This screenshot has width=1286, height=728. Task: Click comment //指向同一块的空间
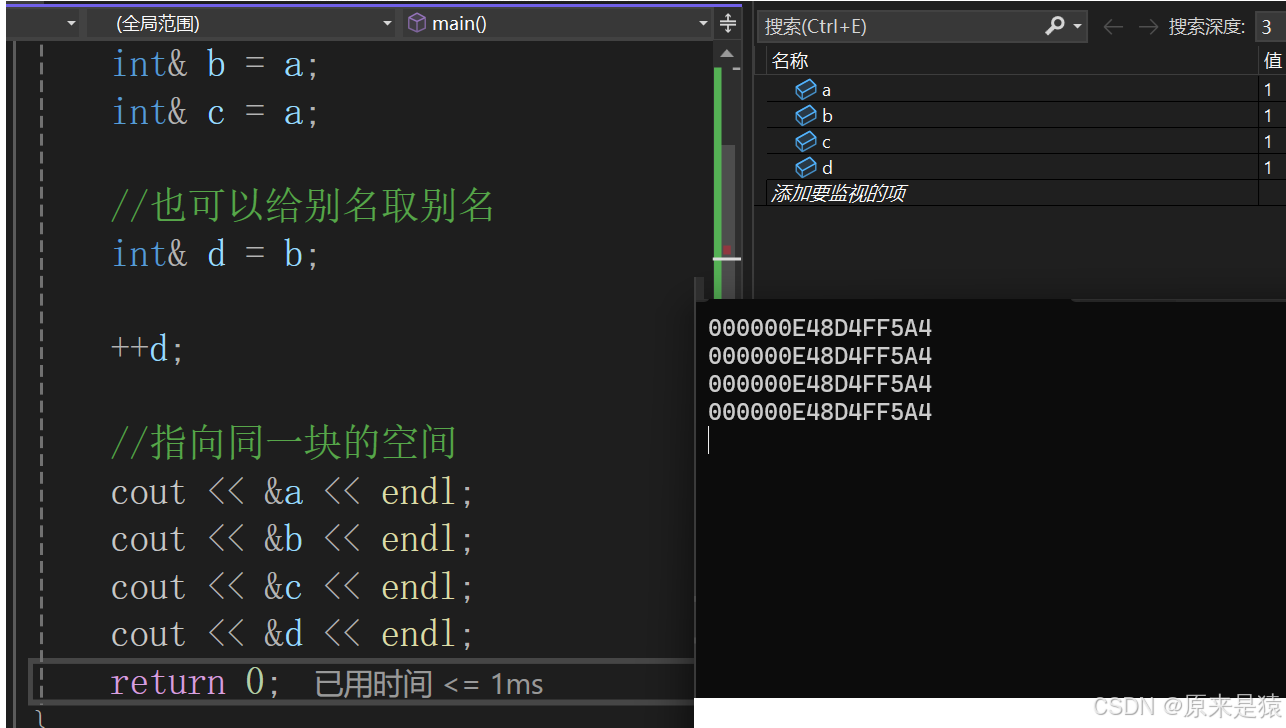pyautogui.click(x=284, y=444)
